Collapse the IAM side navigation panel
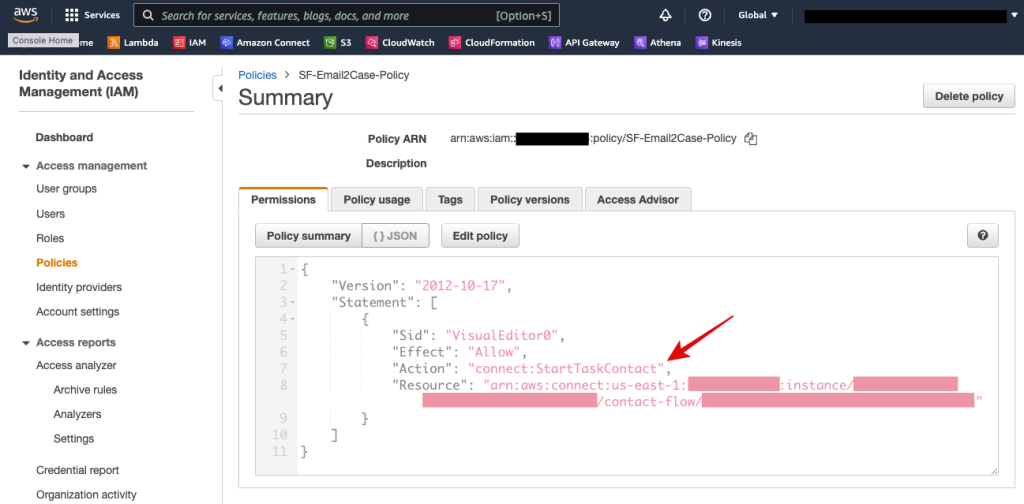The image size is (1024, 504). tap(220, 88)
